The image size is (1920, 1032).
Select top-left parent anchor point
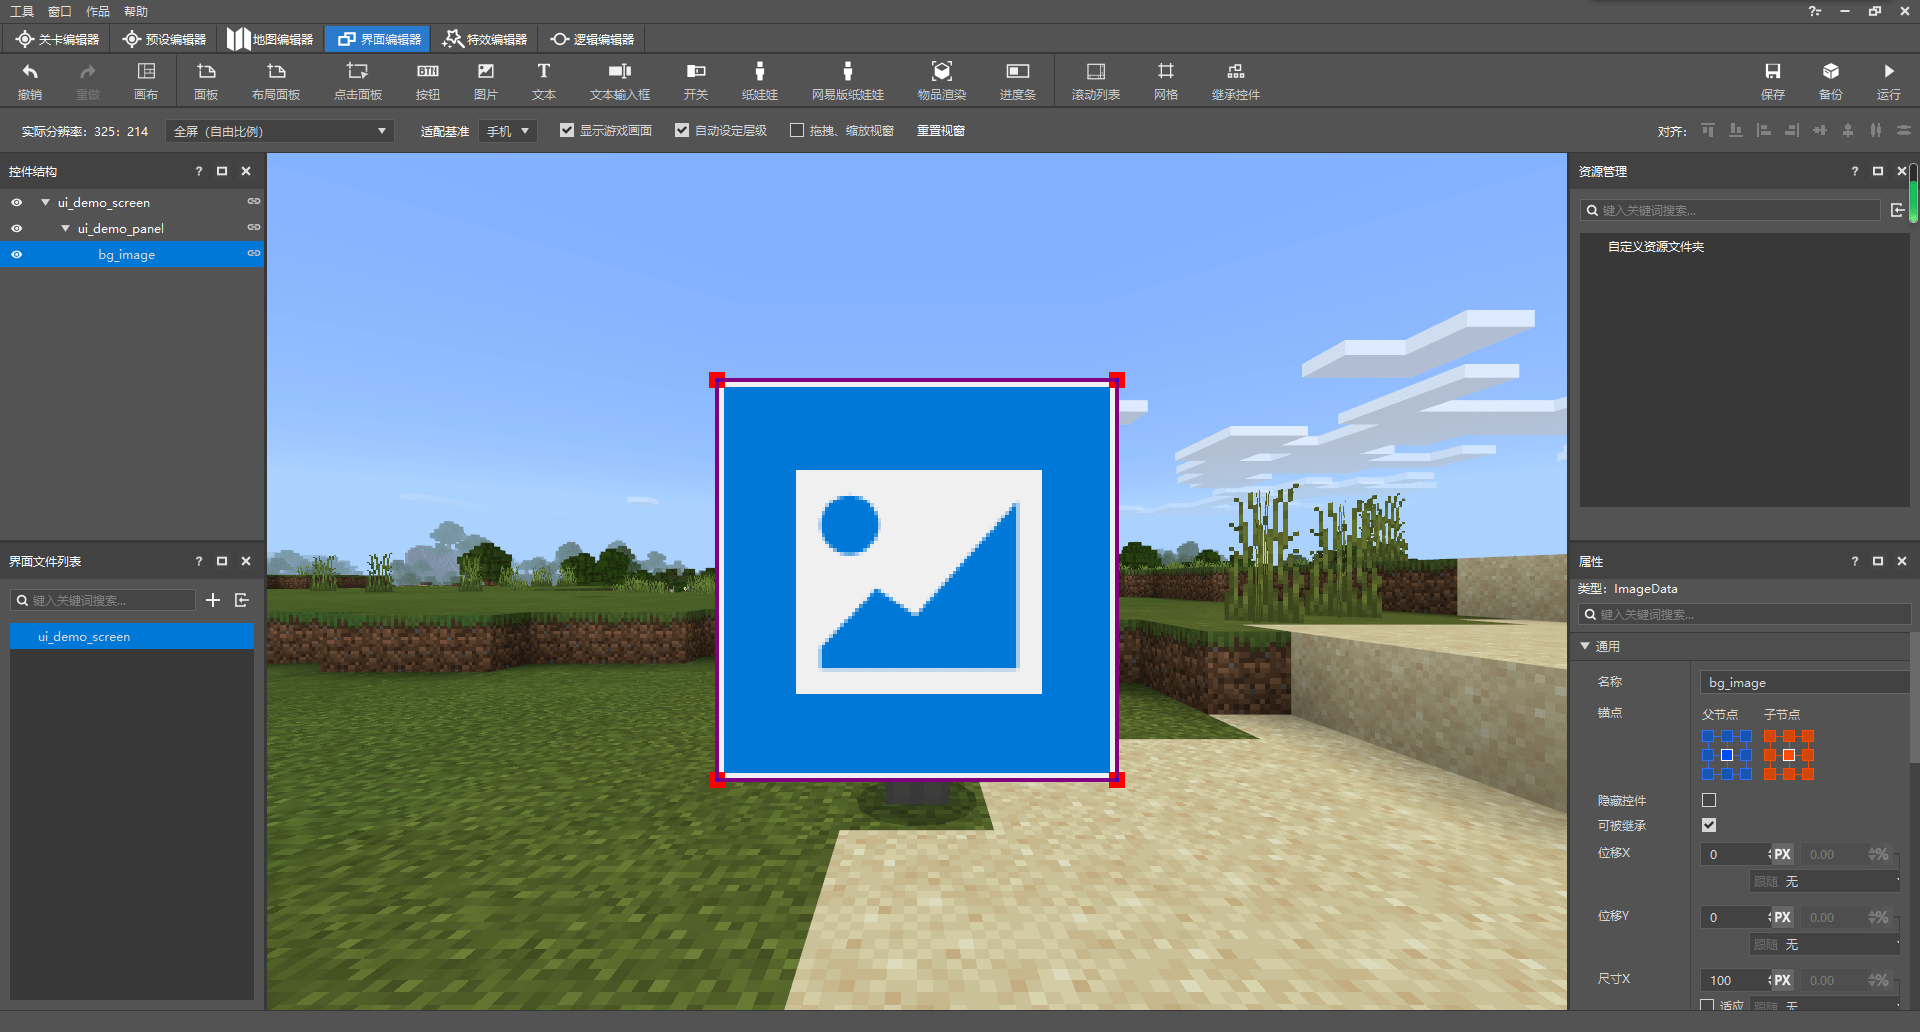tap(1708, 736)
